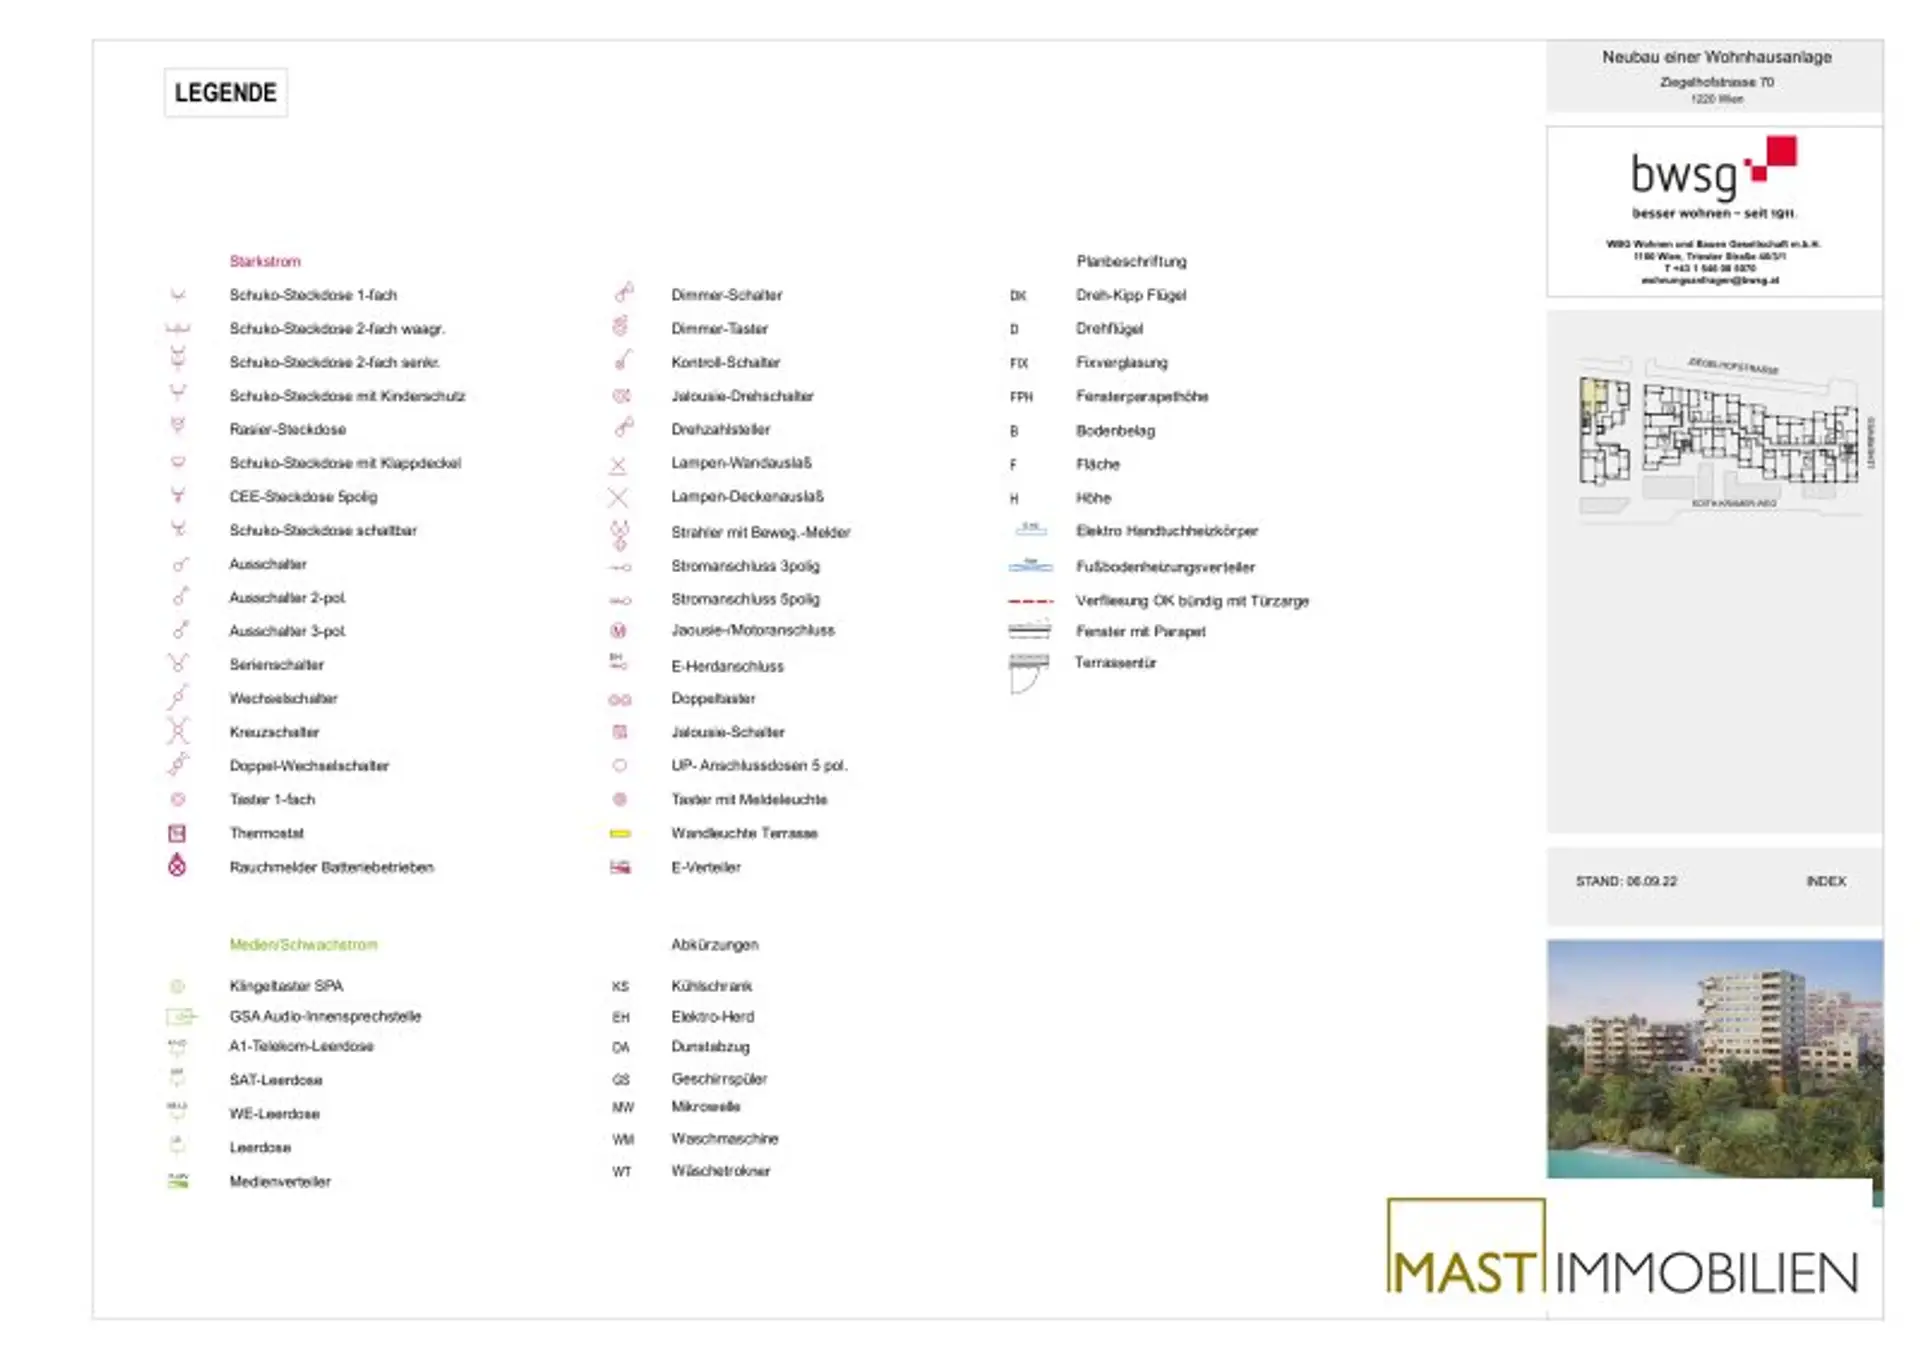Image resolution: width=1920 pixels, height=1358 pixels.
Task: Click the Kreuzschalter symbol icon
Action: tap(177, 731)
